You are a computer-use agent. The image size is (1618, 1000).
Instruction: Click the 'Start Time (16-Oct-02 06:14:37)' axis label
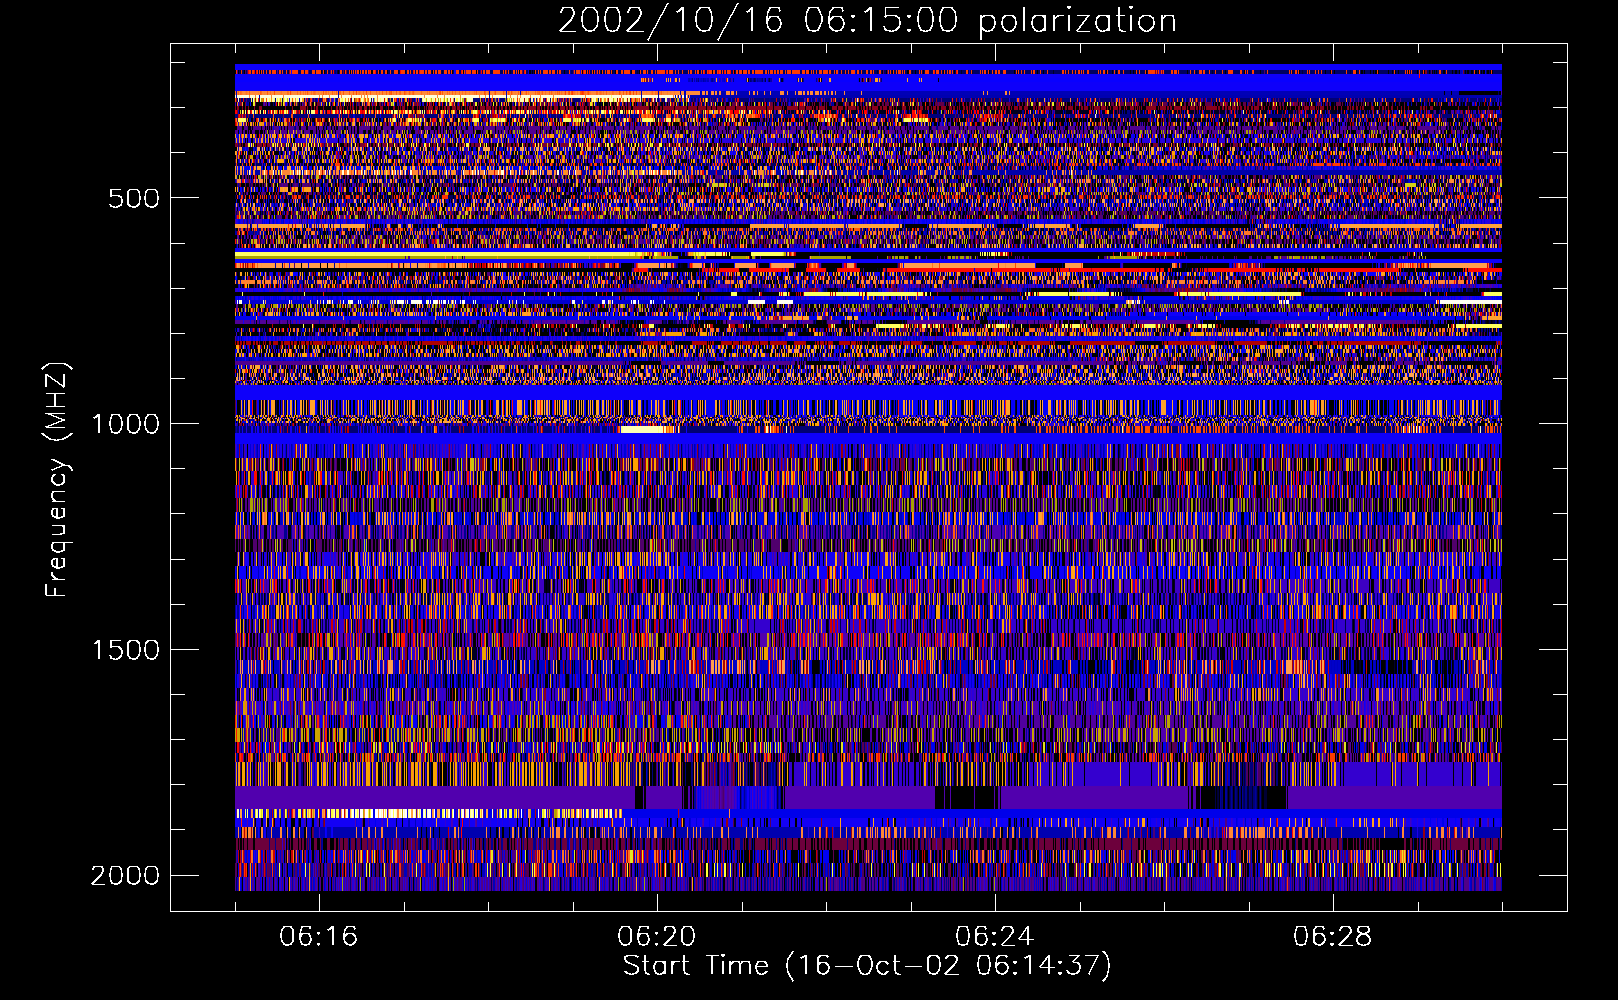coord(867,966)
